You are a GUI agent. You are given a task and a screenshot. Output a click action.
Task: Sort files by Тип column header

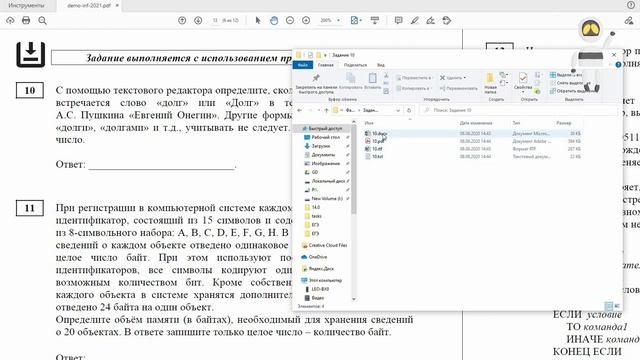[x=516, y=123]
